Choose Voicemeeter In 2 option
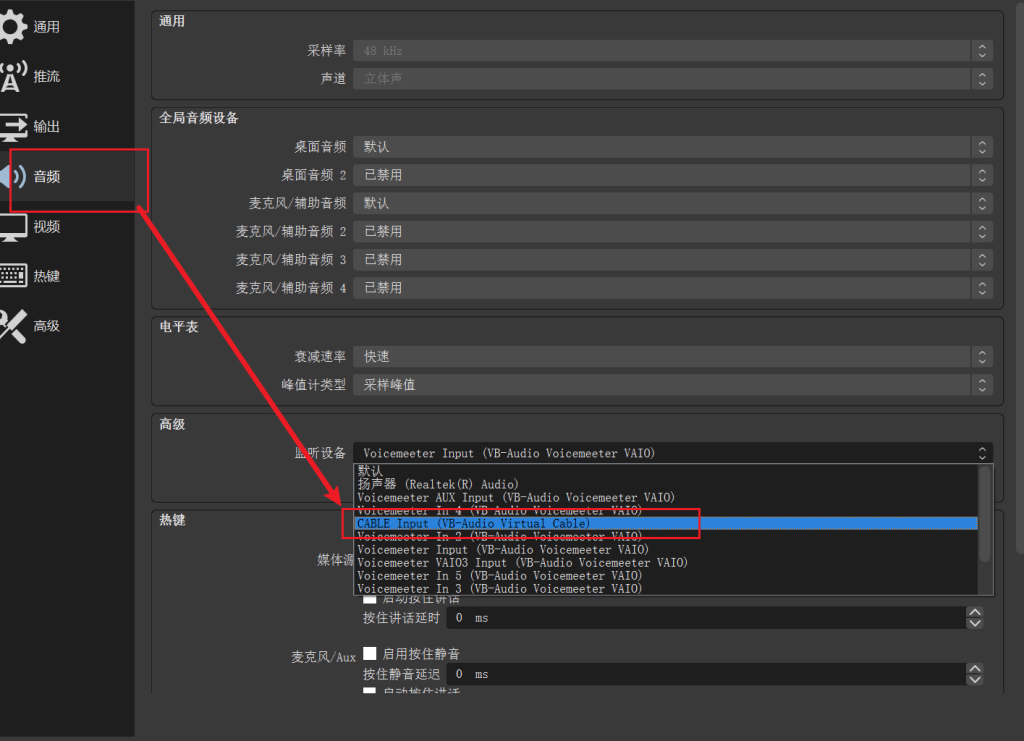The width and height of the screenshot is (1024, 741). click(x=666, y=537)
